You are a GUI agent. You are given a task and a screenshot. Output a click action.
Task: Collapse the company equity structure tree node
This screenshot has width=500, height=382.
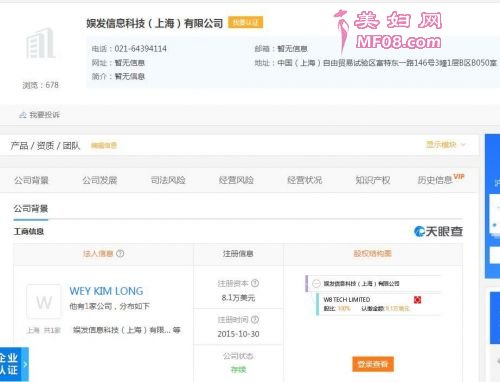point(316,284)
